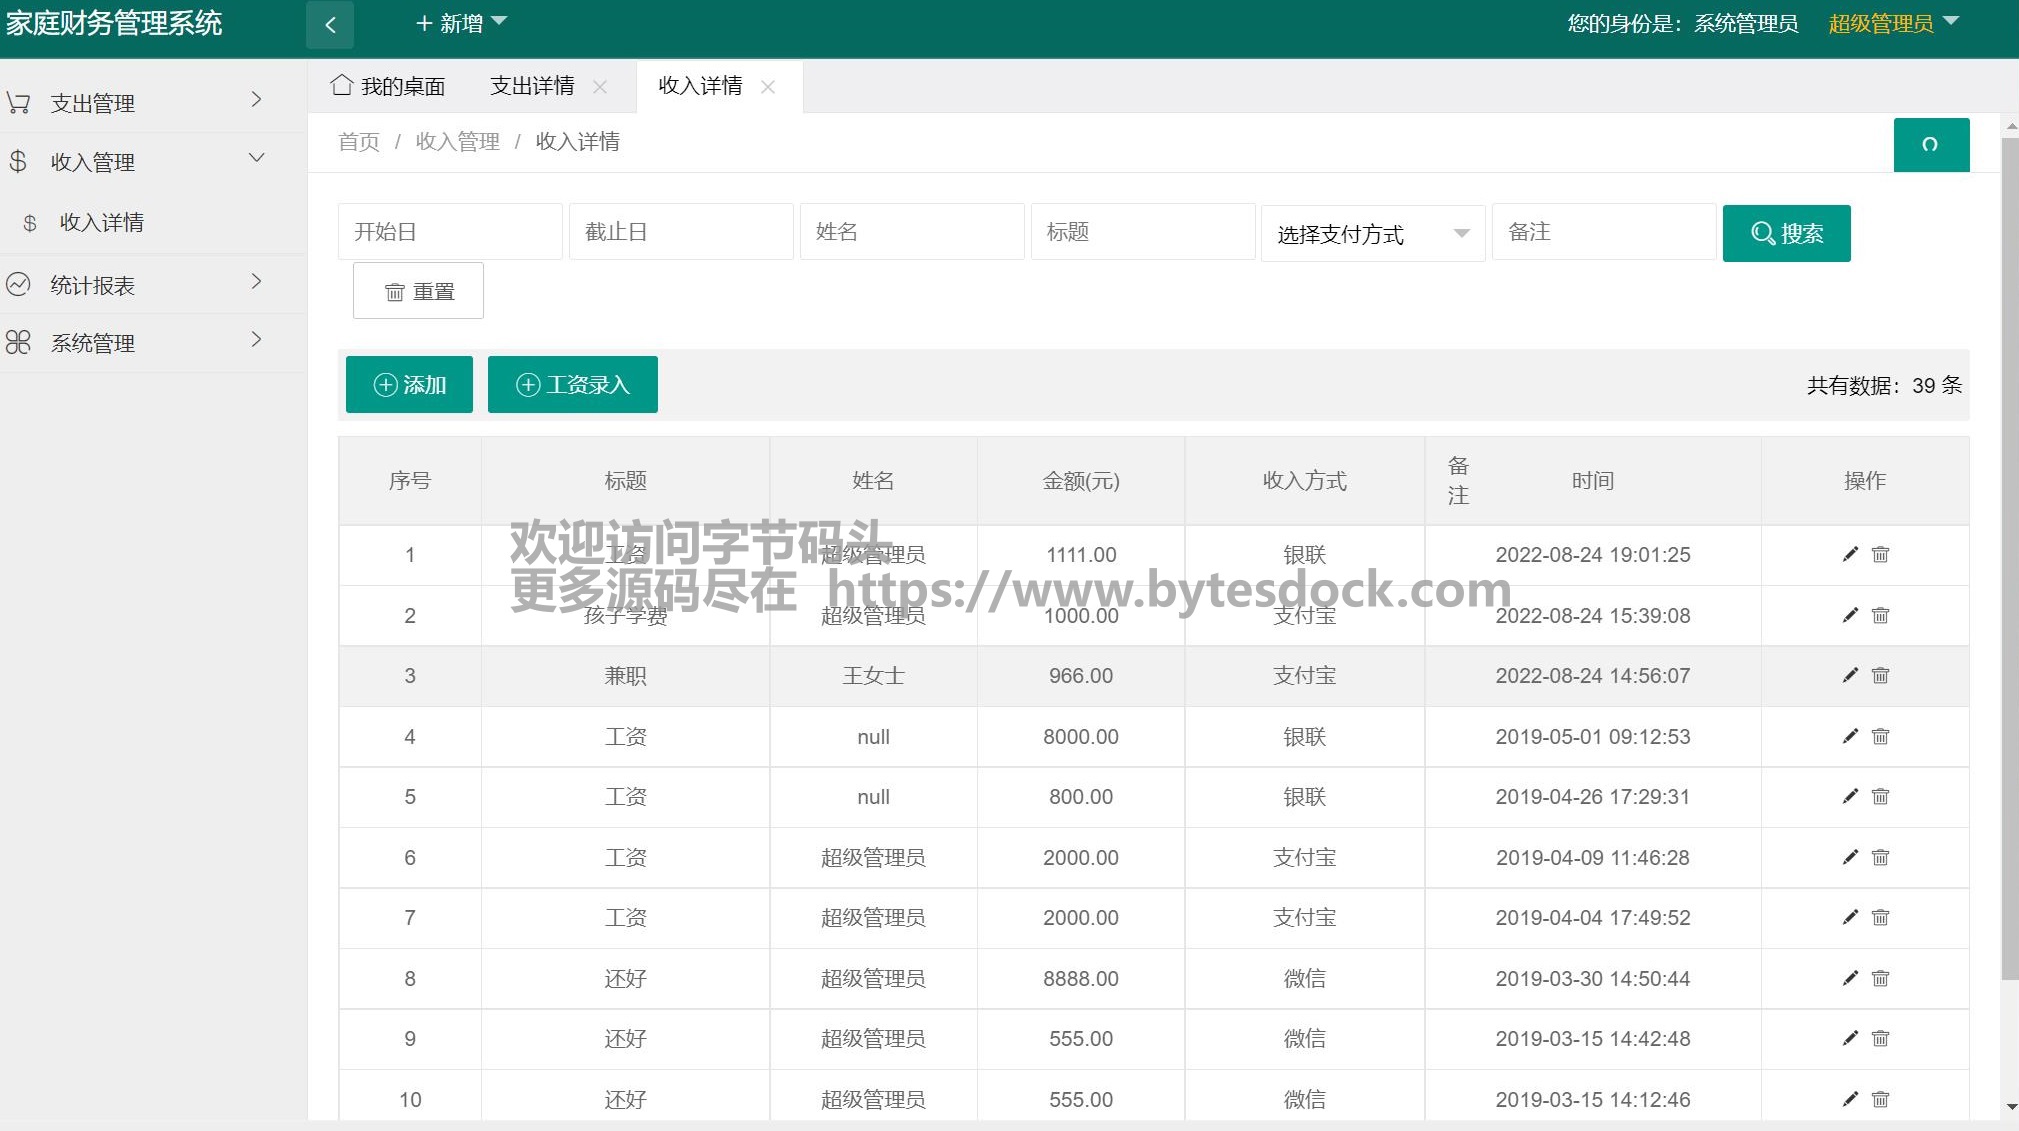Close the 支出详情 tab

pos(600,87)
